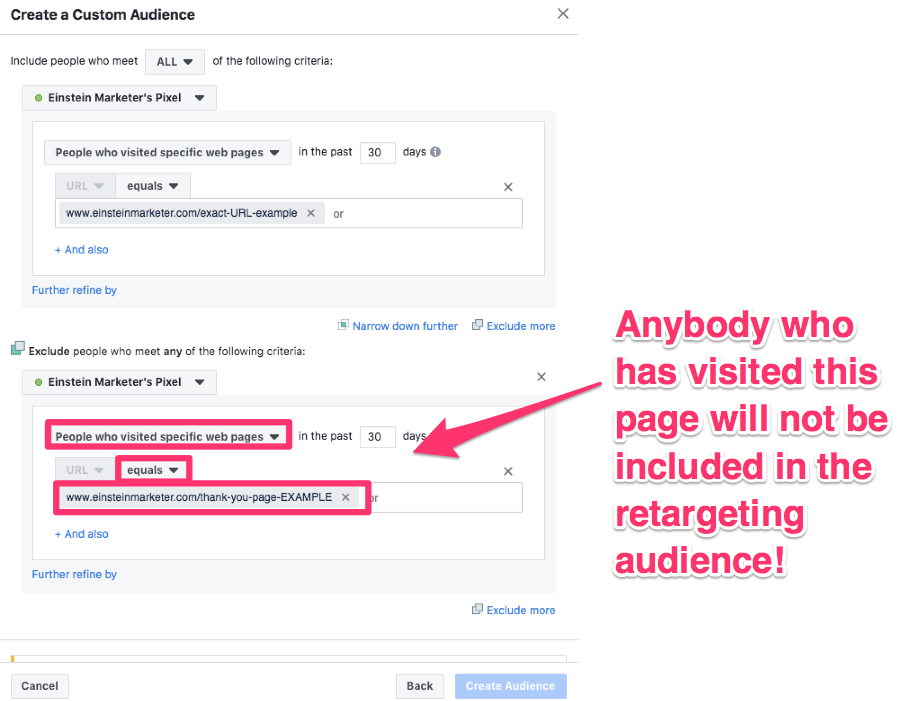This screenshot has height=701, width=901.
Task: Click the Cancel button
Action: coord(40,686)
